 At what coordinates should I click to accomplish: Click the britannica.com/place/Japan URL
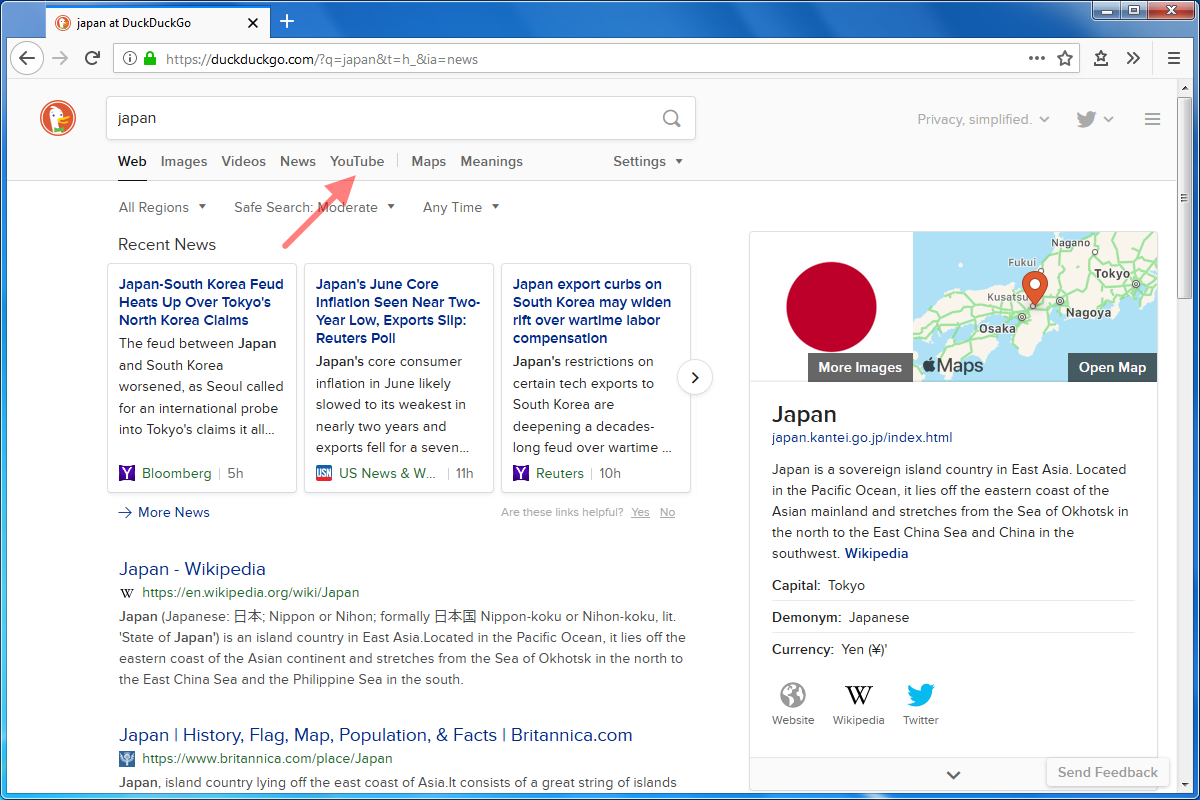point(267,759)
